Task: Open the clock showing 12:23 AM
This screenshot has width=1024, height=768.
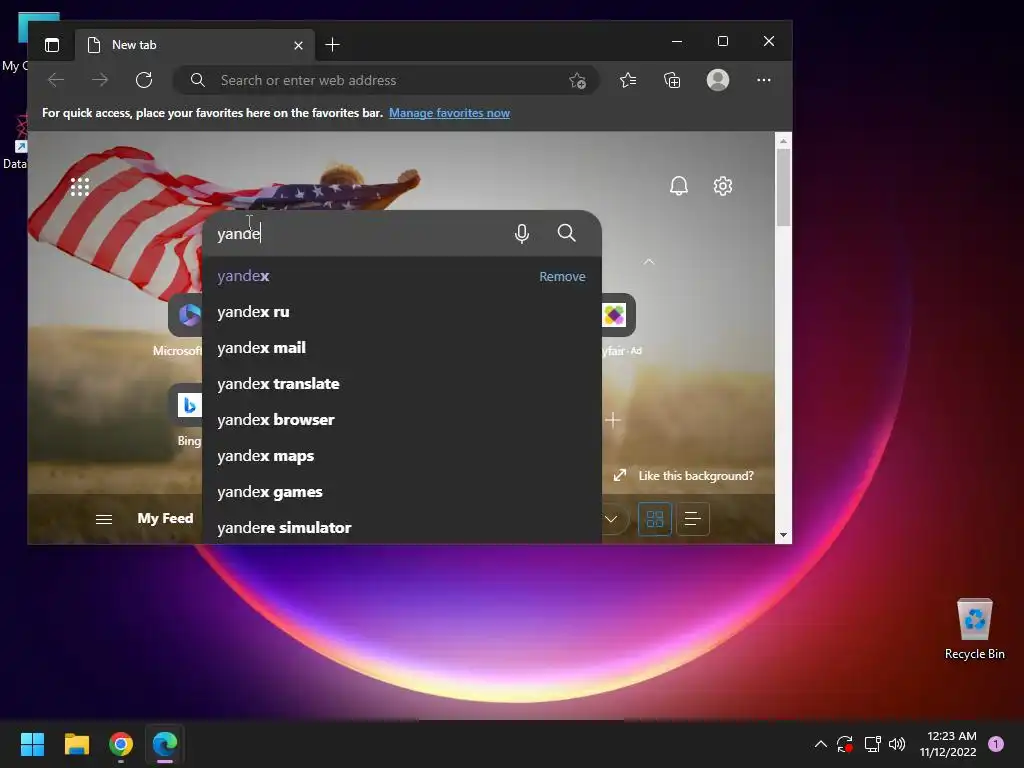Action: [x=948, y=744]
